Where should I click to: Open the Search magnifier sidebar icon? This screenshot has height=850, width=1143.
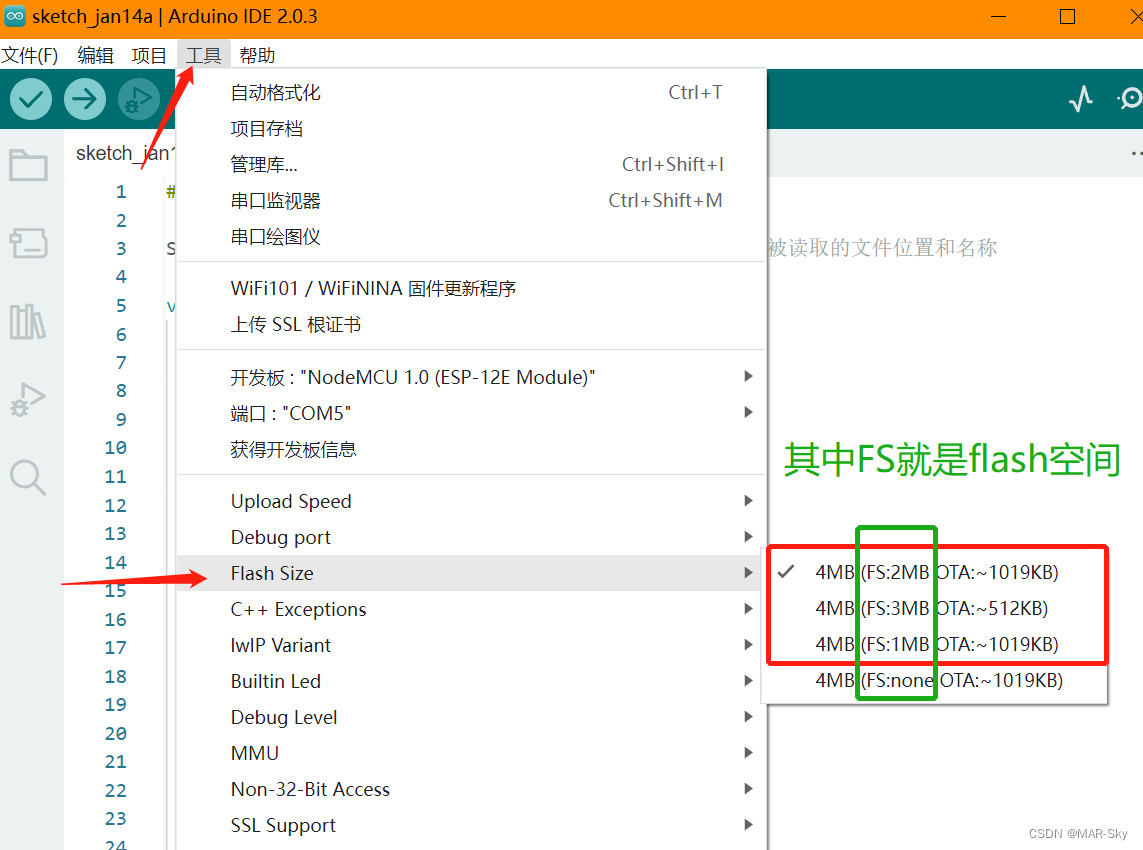tap(28, 477)
